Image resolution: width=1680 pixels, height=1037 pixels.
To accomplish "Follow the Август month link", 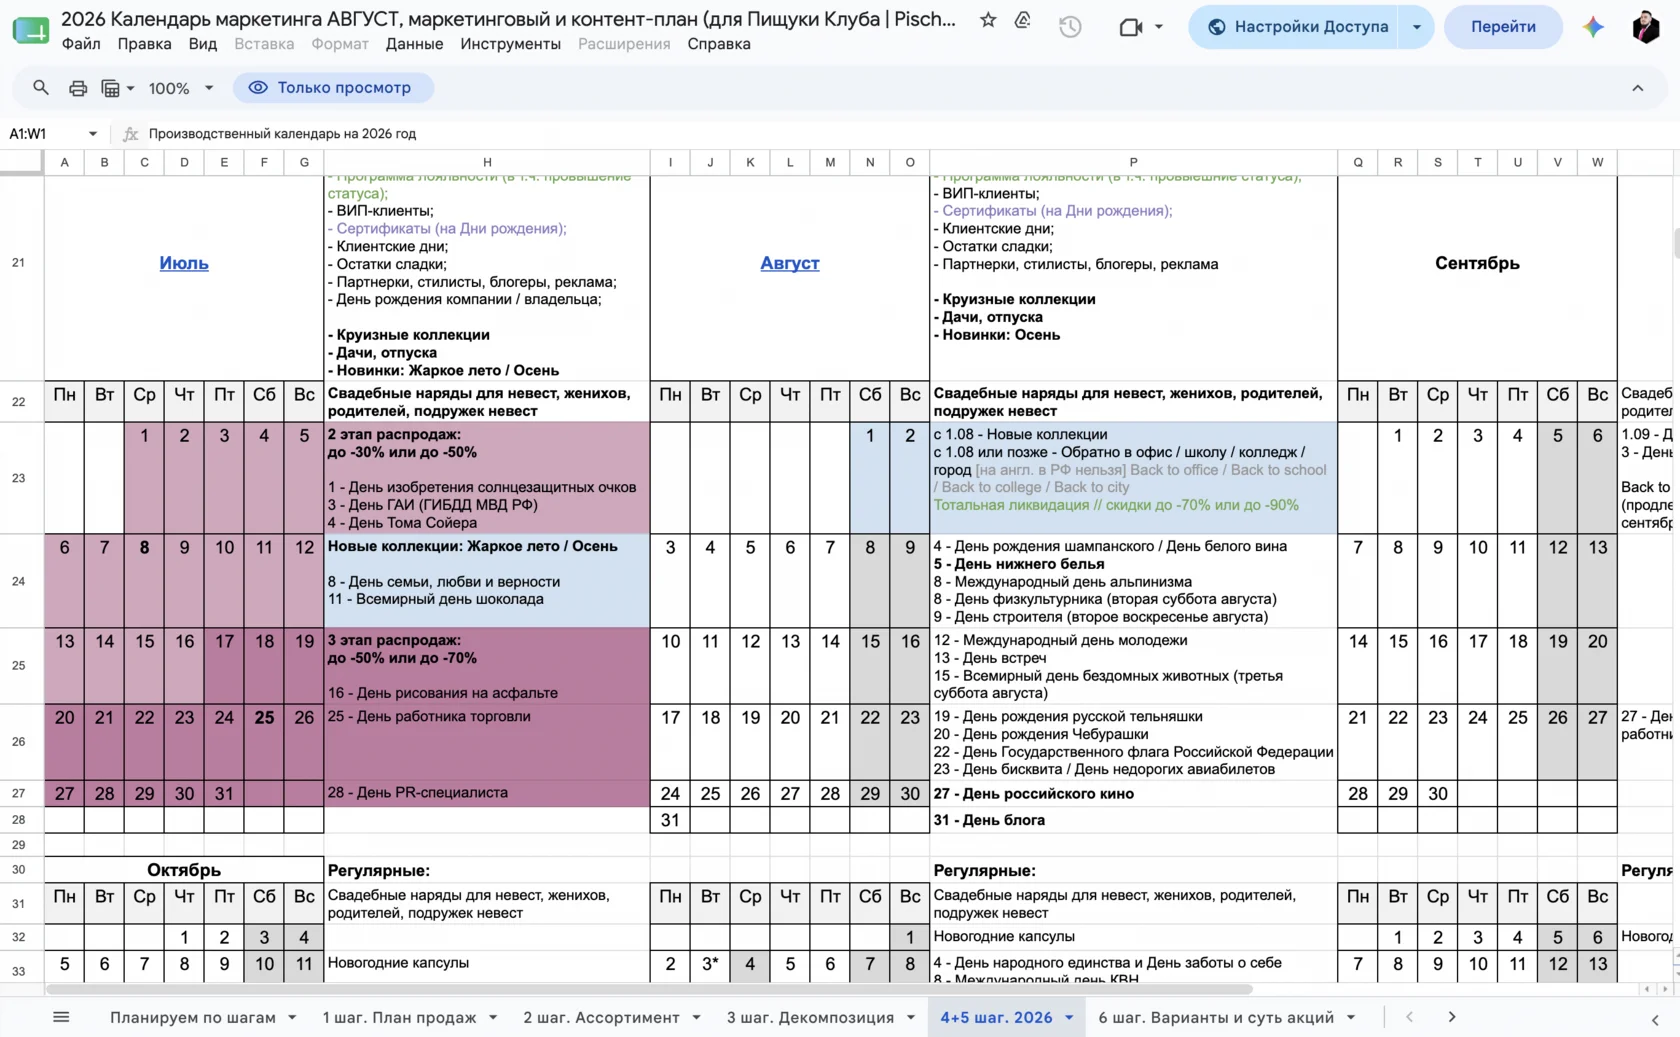I will [790, 263].
